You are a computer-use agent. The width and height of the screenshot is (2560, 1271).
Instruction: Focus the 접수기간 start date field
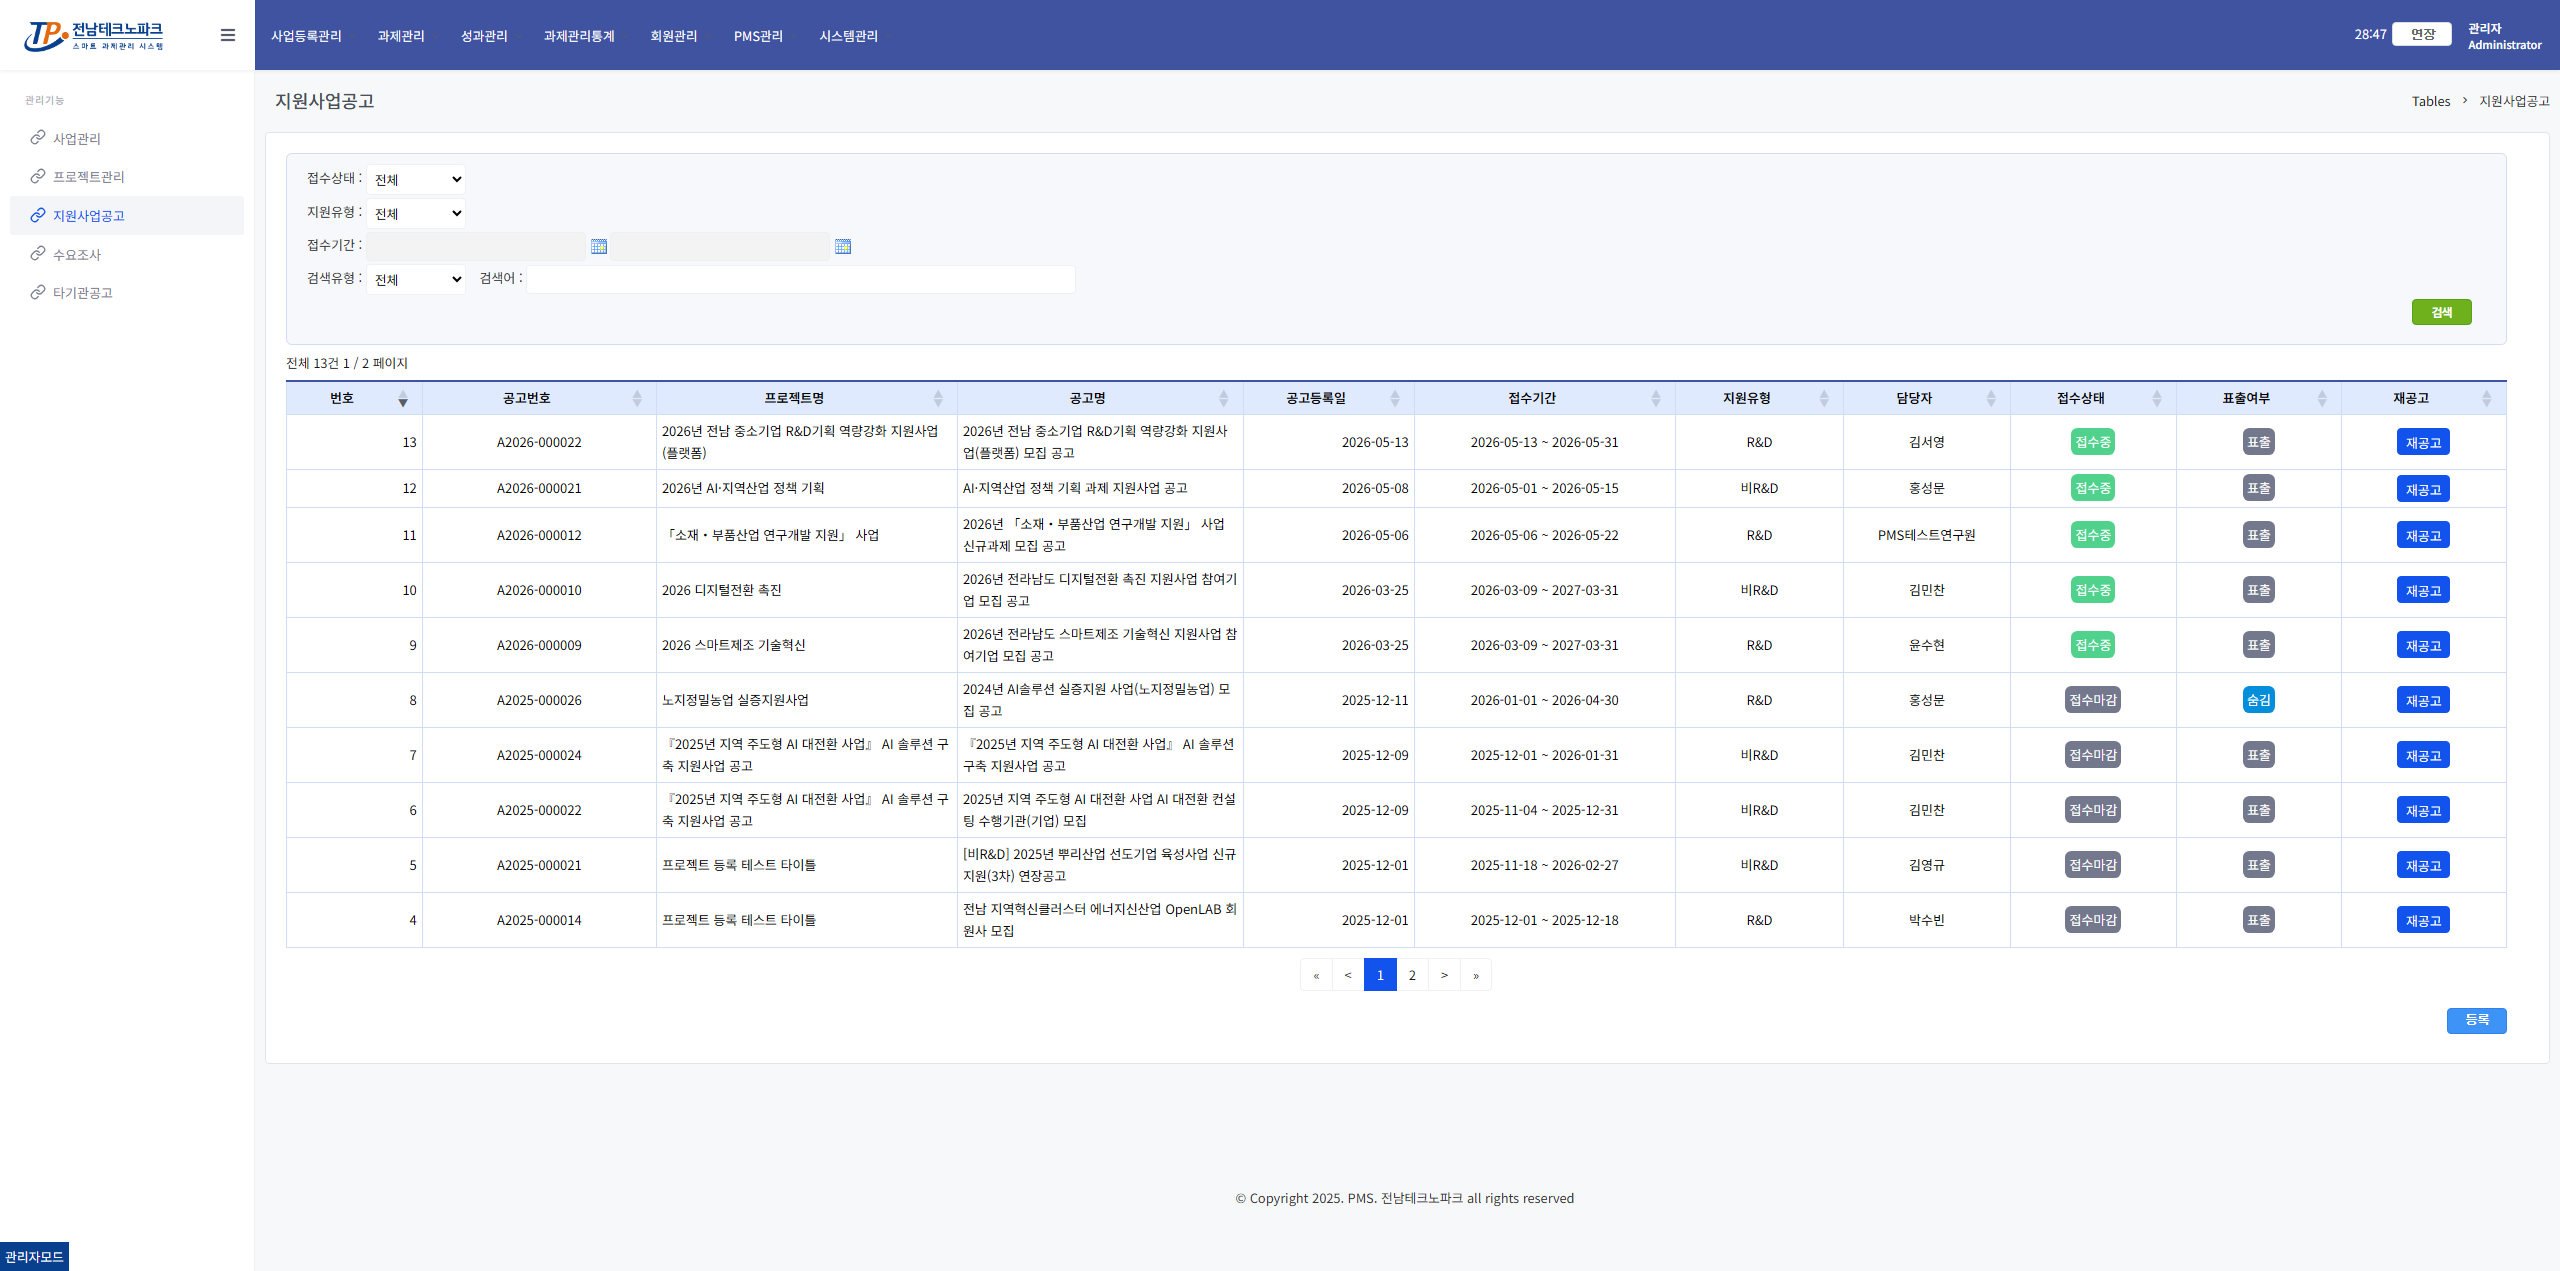(x=476, y=246)
